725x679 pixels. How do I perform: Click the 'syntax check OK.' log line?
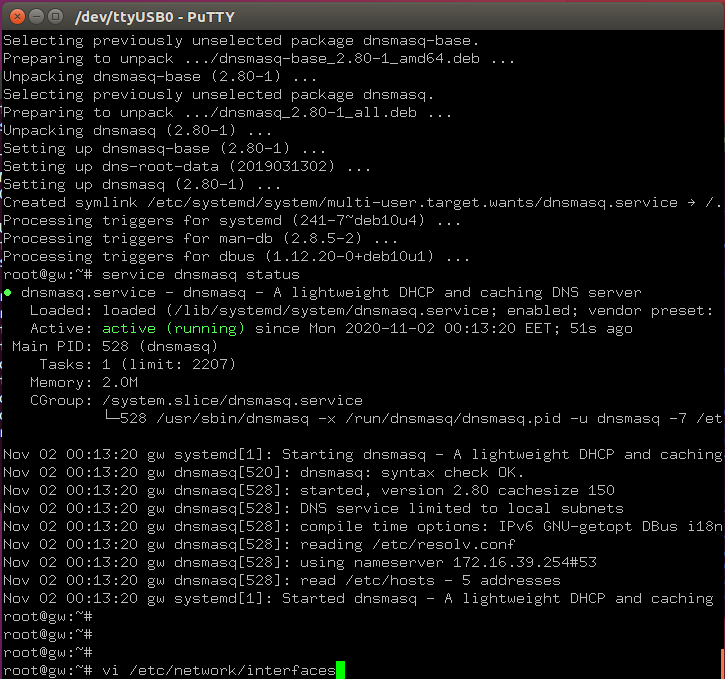tap(264, 472)
